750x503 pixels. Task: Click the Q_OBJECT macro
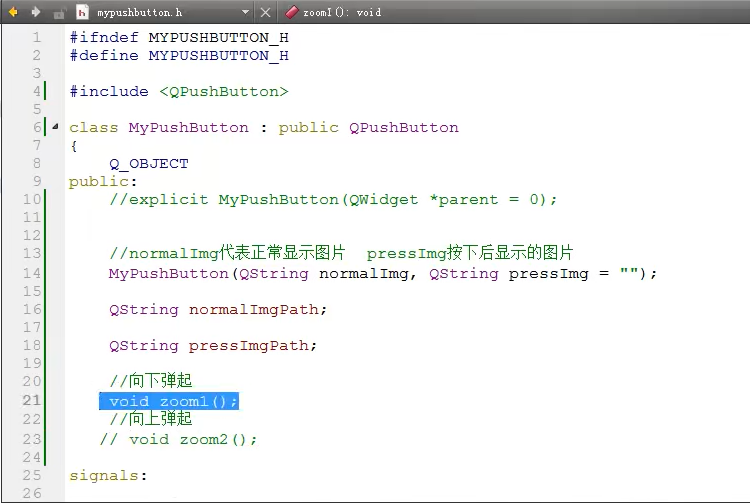(x=149, y=164)
